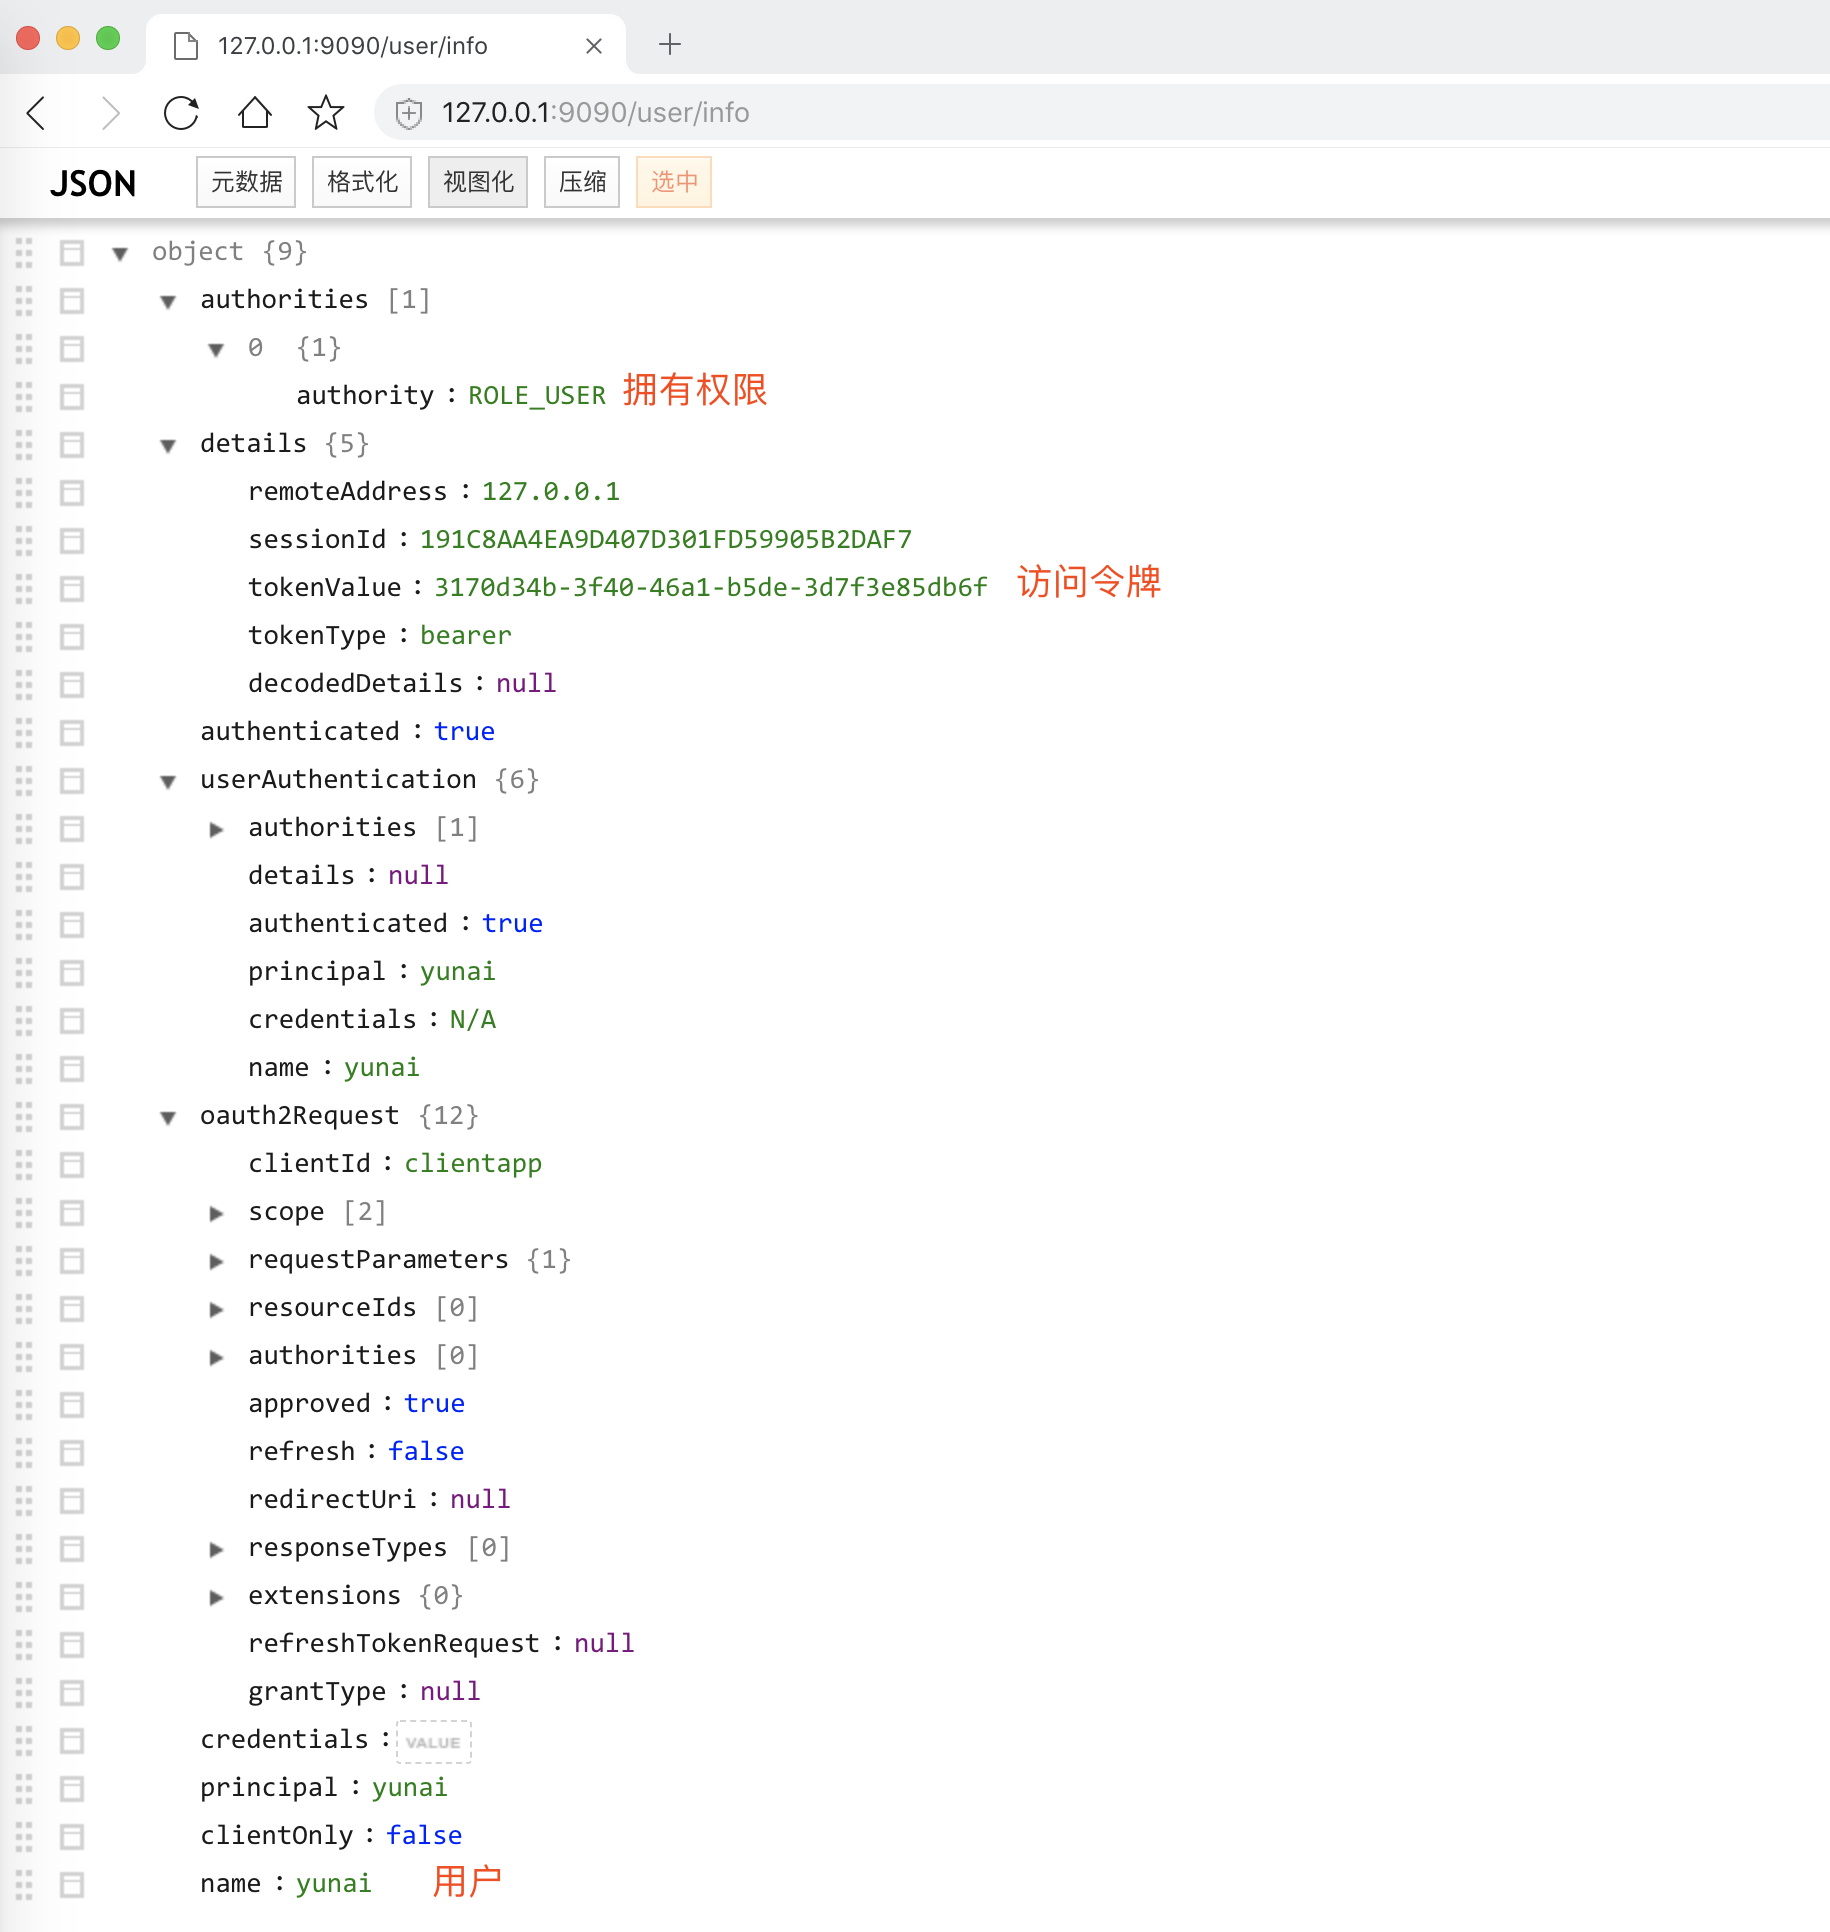Click the drag handle beside tokenValue row
Image resolution: width=1830 pixels, height=1932 pixels.
[x=24, y=589]
